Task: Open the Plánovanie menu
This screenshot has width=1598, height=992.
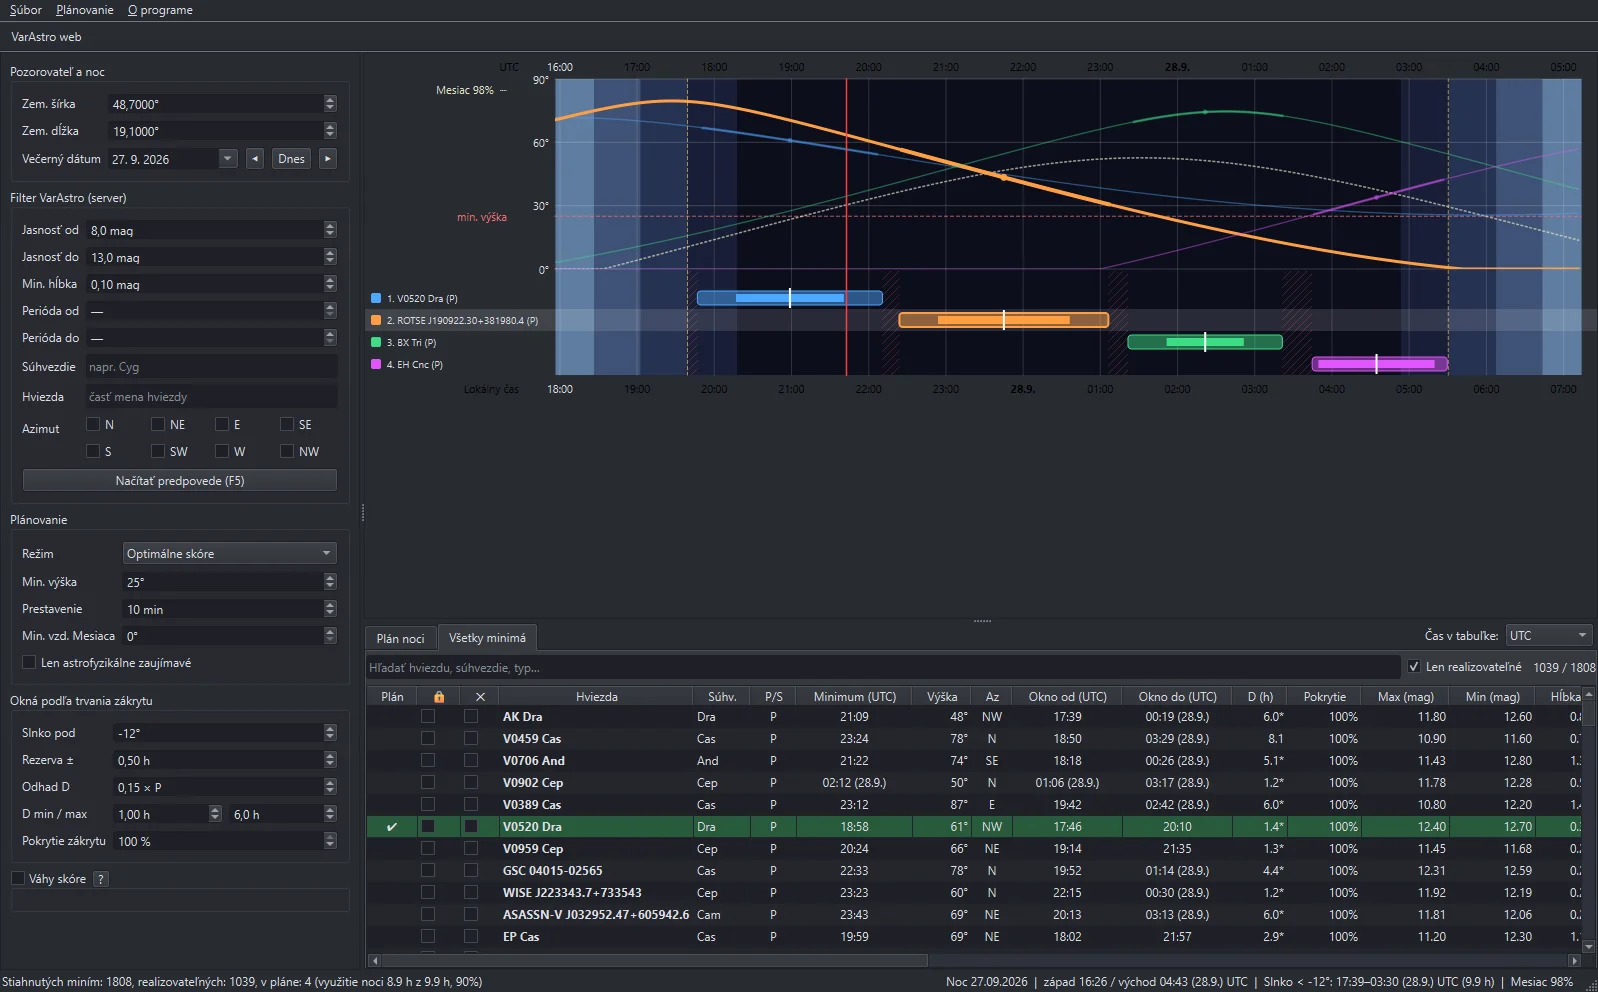Action: (x=85, y=10)
